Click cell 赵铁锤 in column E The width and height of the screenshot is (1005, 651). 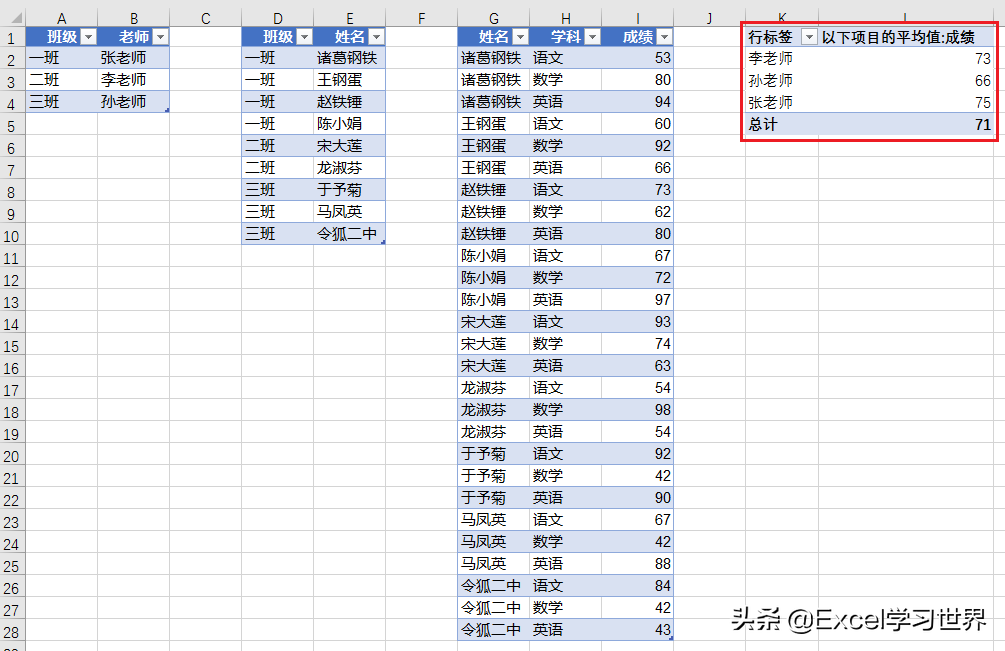tap(349, 102)
